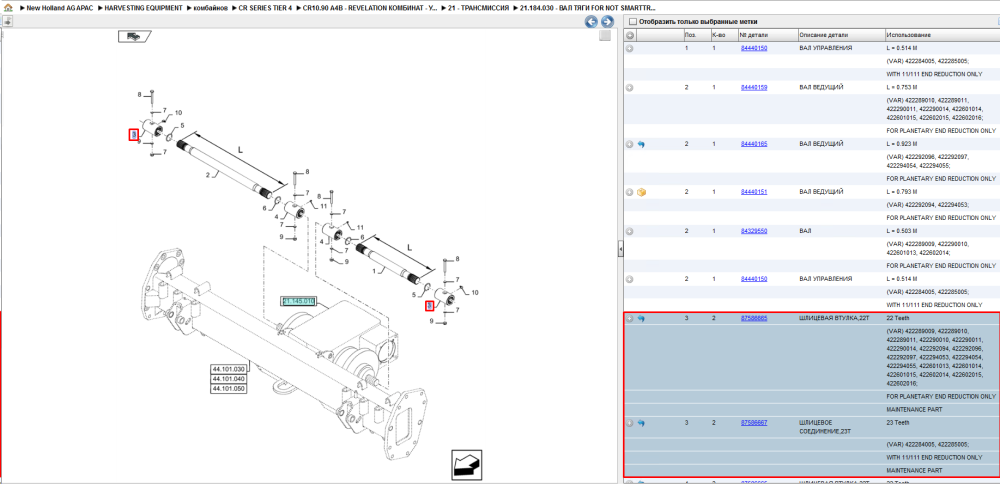Image resolution: width=1000 pixels, height=484 pixels.
Task: Open reference 21.145.010 in the diagram
Action: pyautogui.click(x=298, y=301)
